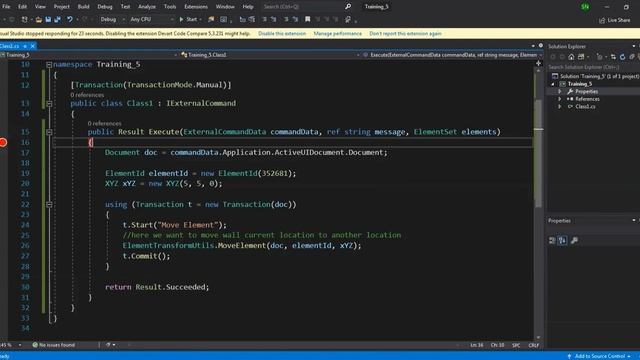
Task: Click the Open File folder icon in the toolbar
Action: point(38,19)
